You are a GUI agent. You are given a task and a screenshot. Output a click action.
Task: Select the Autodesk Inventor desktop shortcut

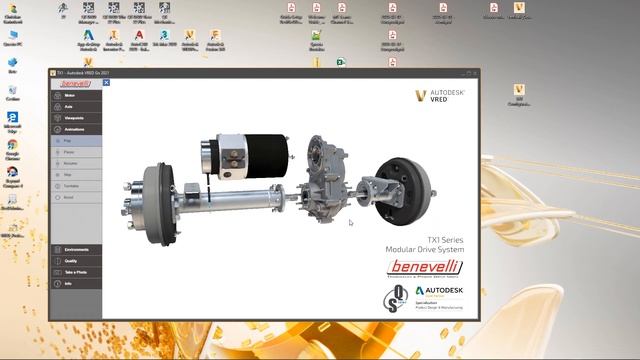113,40
